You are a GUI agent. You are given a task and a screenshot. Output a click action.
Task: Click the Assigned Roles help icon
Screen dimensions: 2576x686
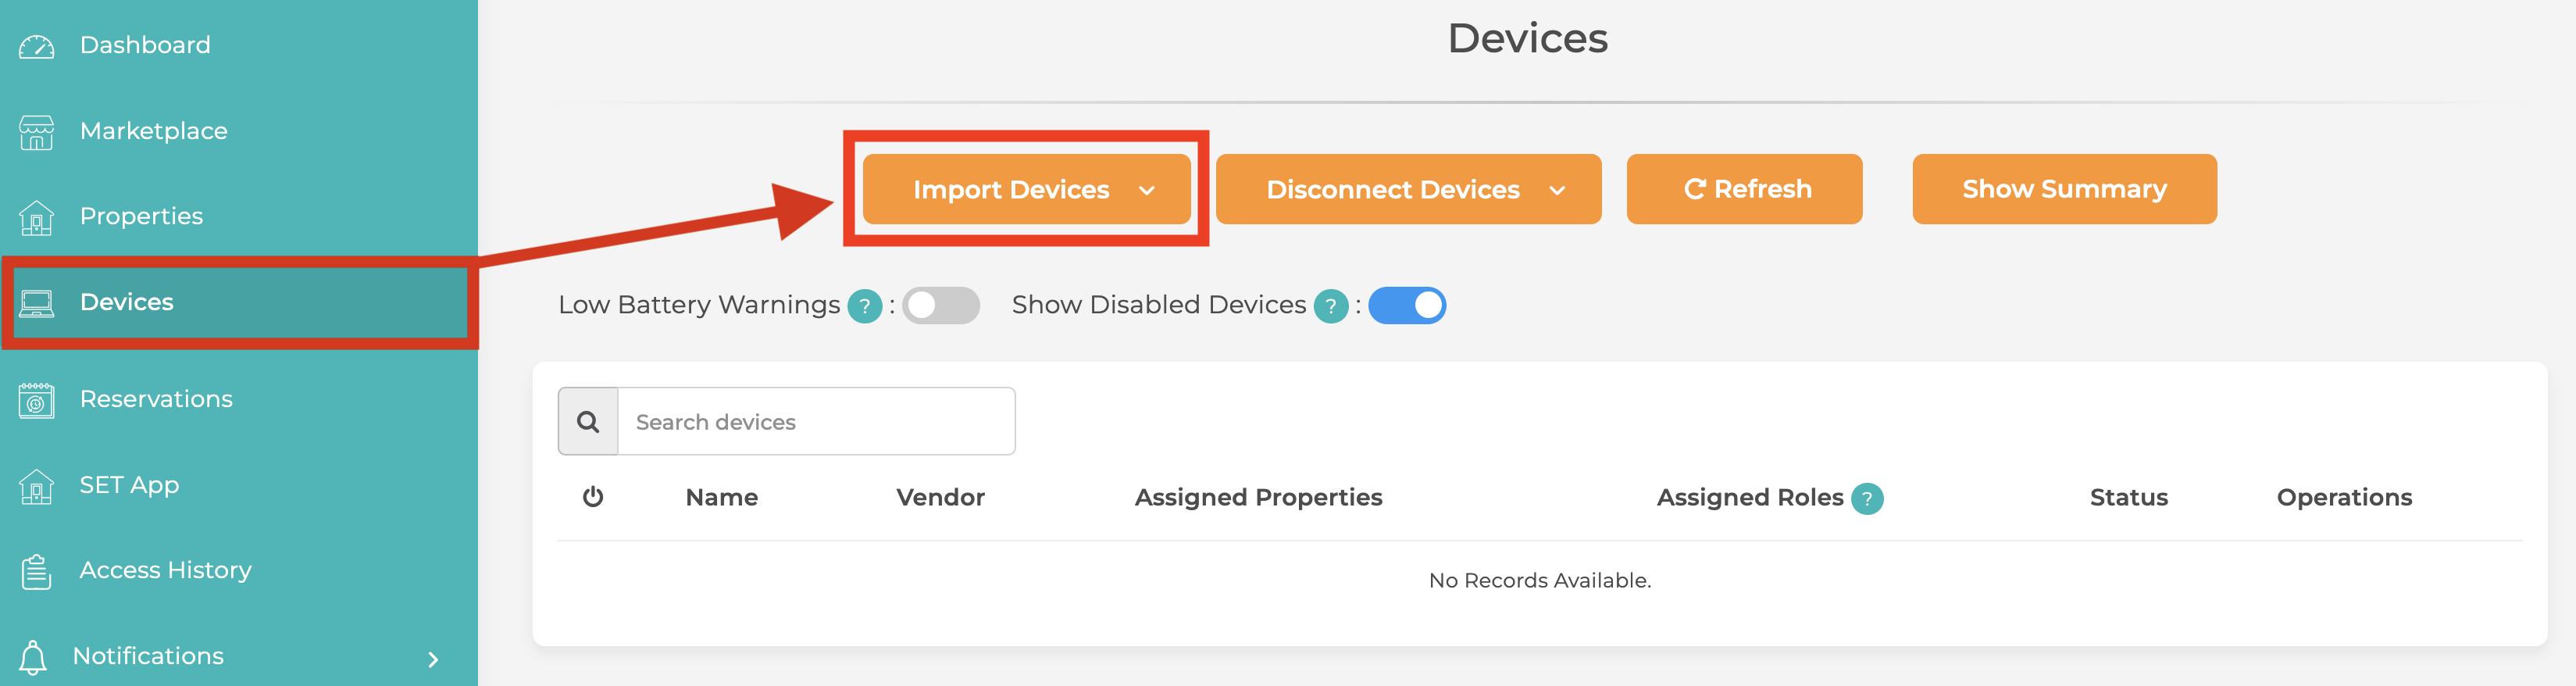1866,498
